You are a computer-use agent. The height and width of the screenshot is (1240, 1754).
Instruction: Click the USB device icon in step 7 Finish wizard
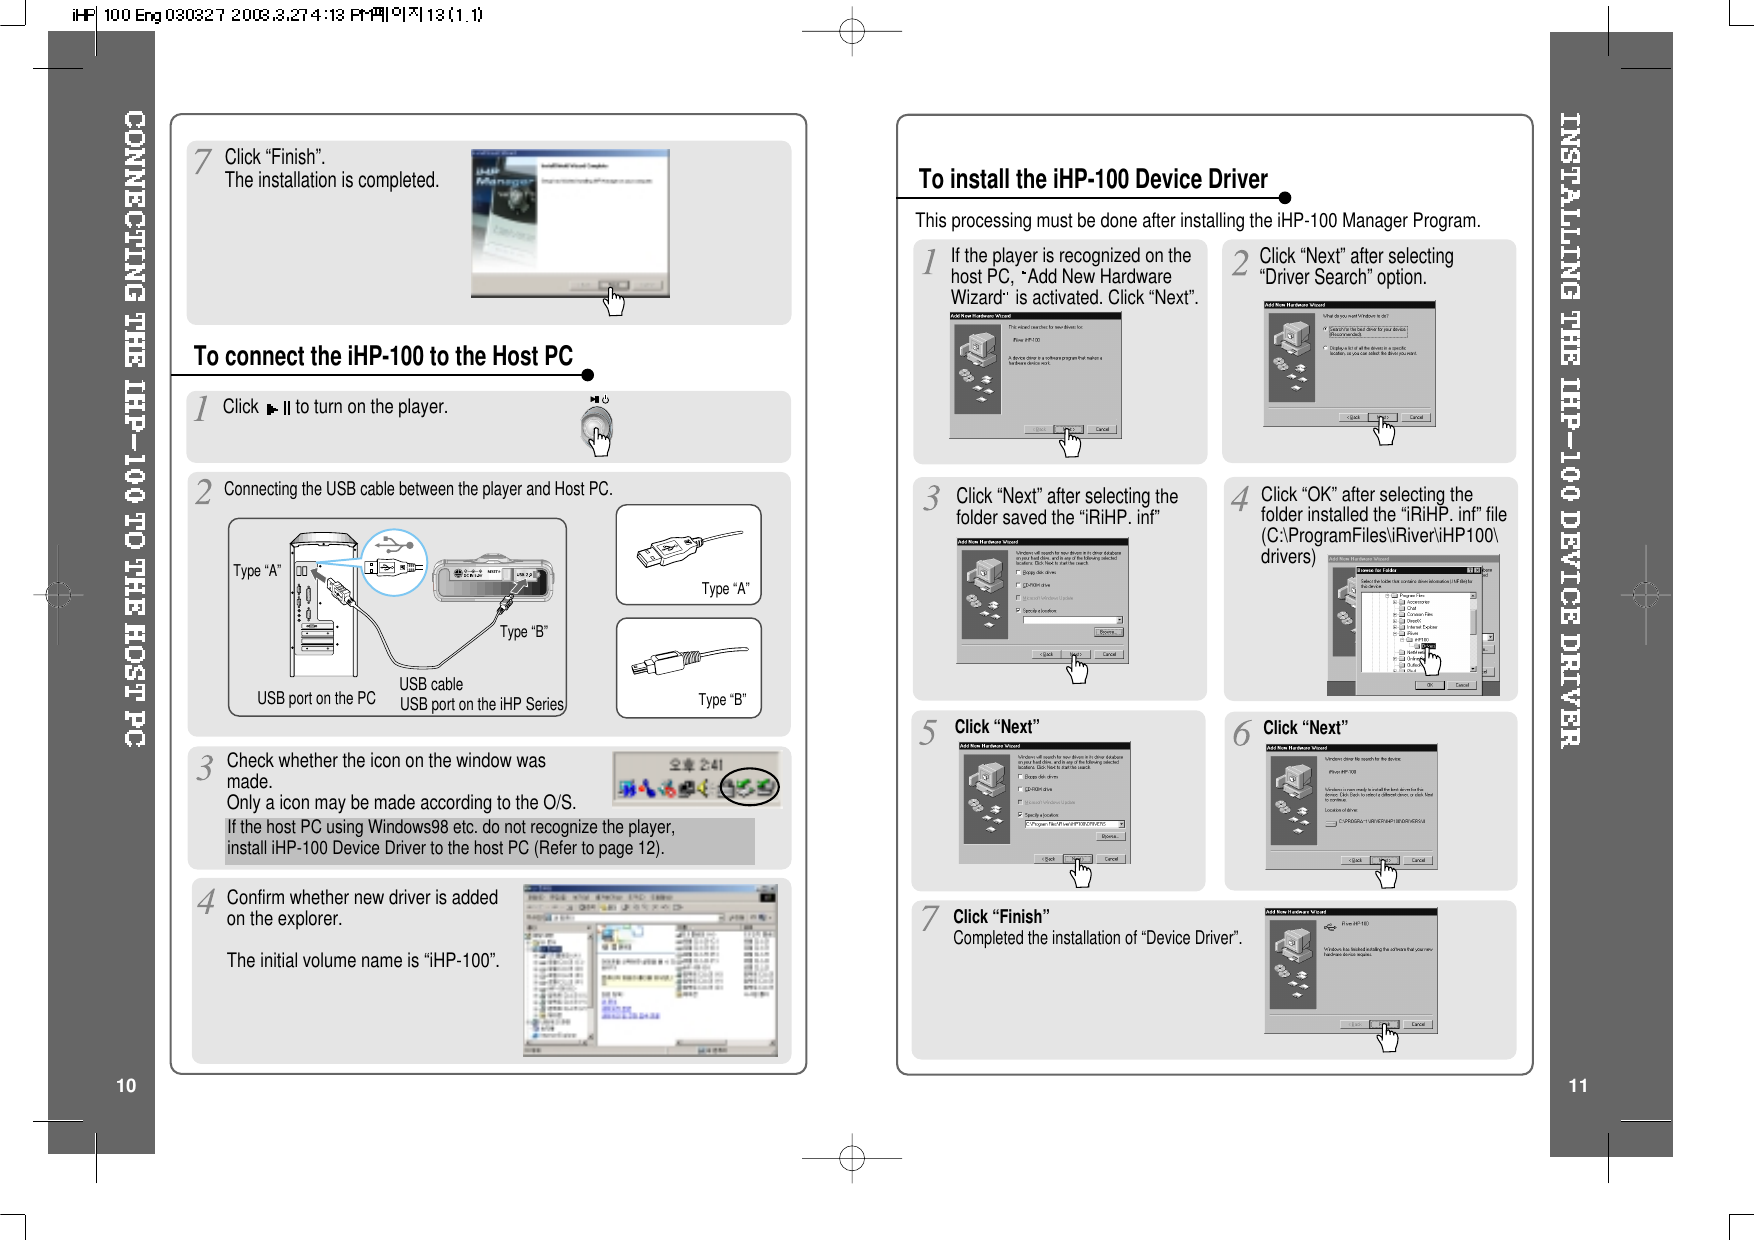1330,927
